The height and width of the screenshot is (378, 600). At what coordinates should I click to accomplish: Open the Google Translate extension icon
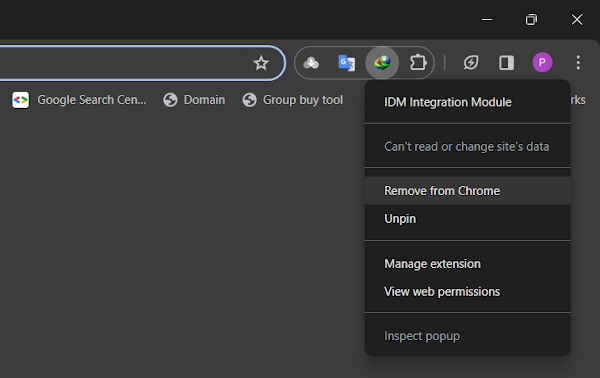(347, 63)
